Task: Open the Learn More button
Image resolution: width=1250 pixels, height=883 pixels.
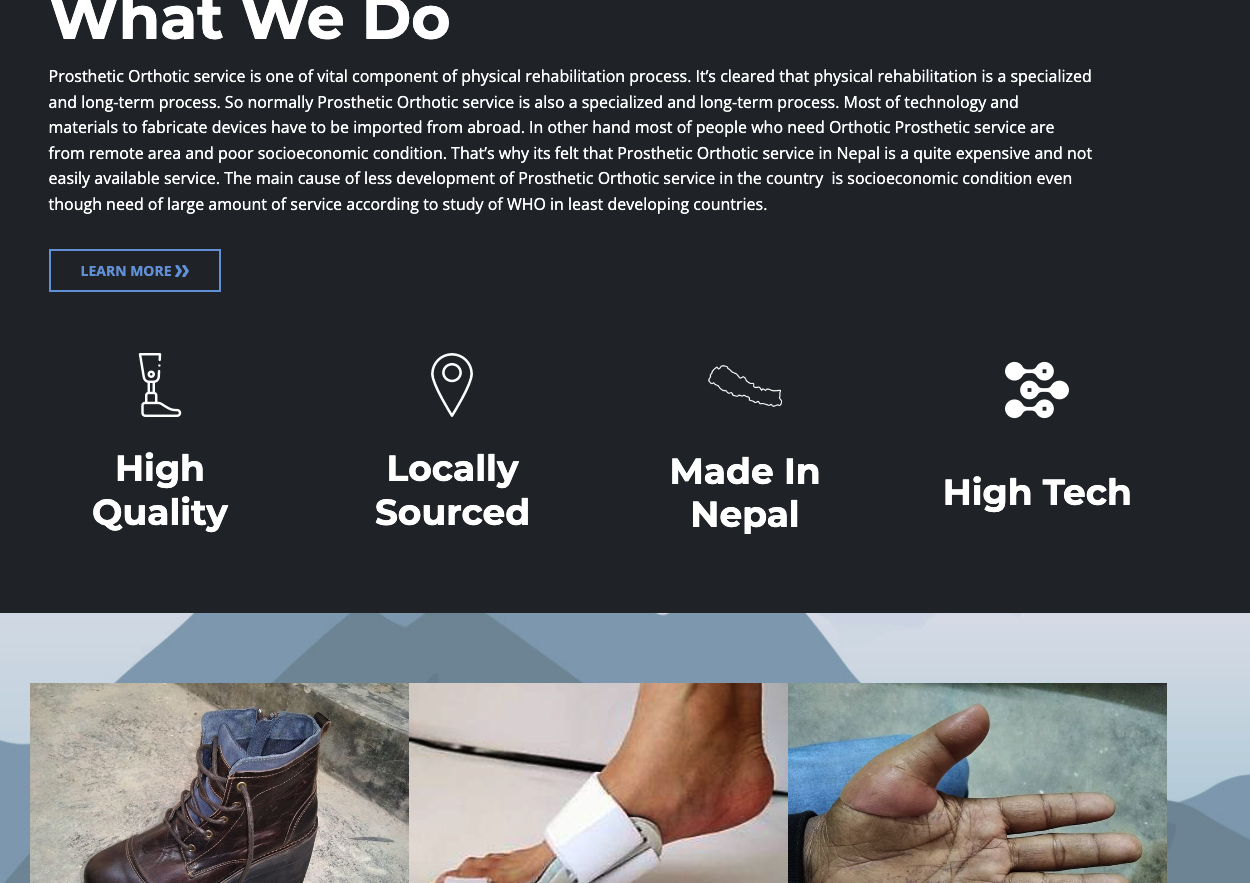Action: click(135, 271)
